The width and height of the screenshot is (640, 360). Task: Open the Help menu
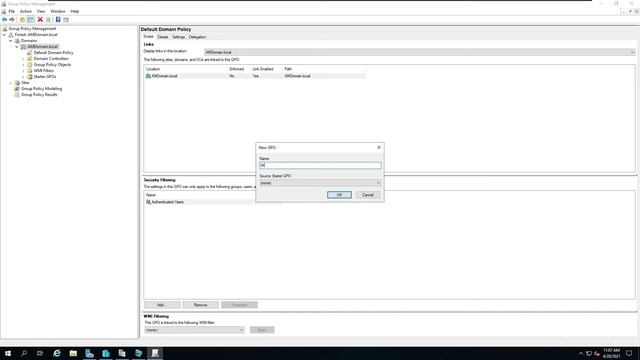75,11
